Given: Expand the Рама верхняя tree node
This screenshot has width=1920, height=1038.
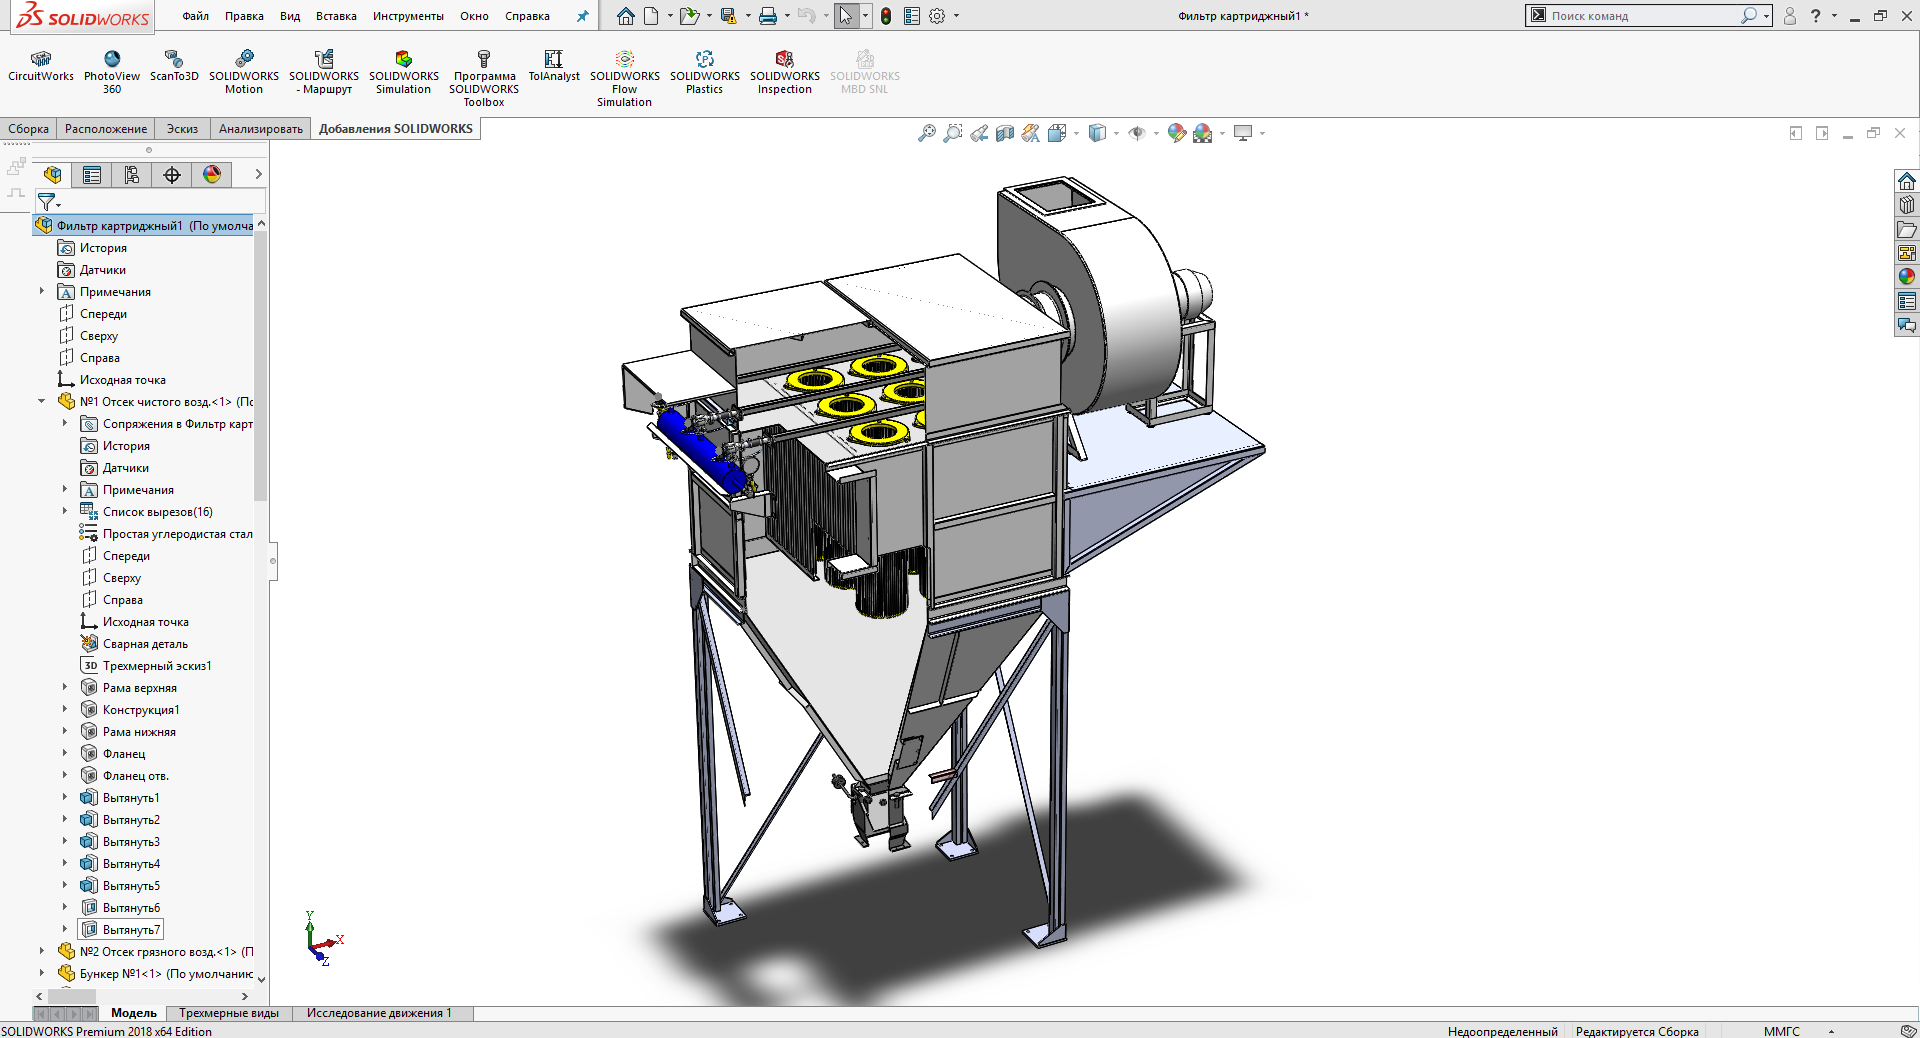Looking at the screenshot, I should 65,687.
